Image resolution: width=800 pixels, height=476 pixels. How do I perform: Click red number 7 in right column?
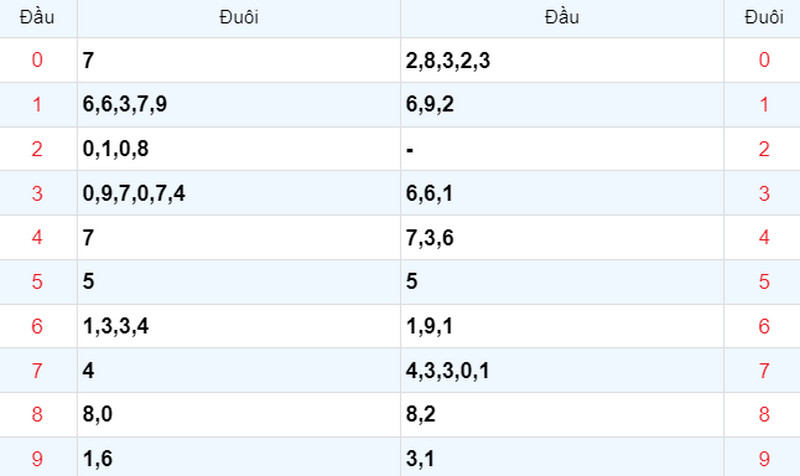coord(764,370)
